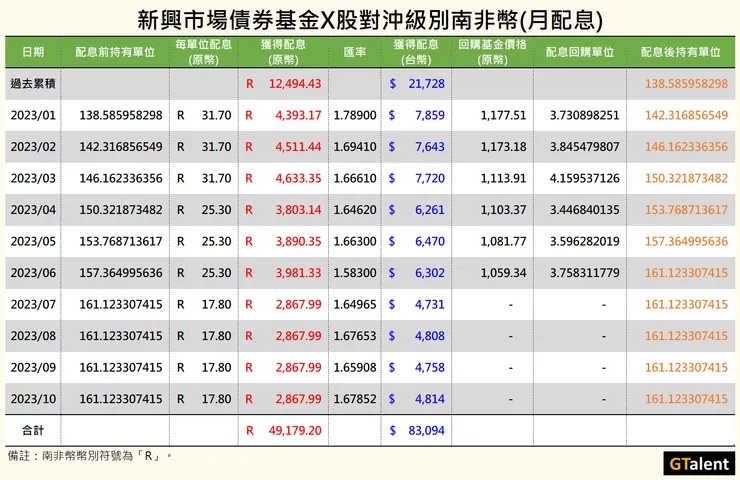Screen dimensions: 740x480
Task: Click the 匯率 column header
Action: click(x=355, y=52)
